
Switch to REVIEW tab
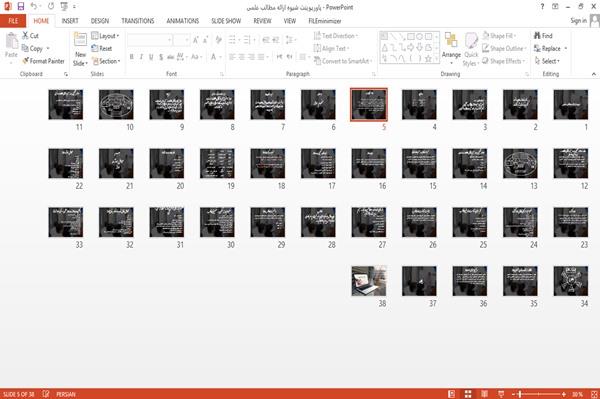[262, 21]
